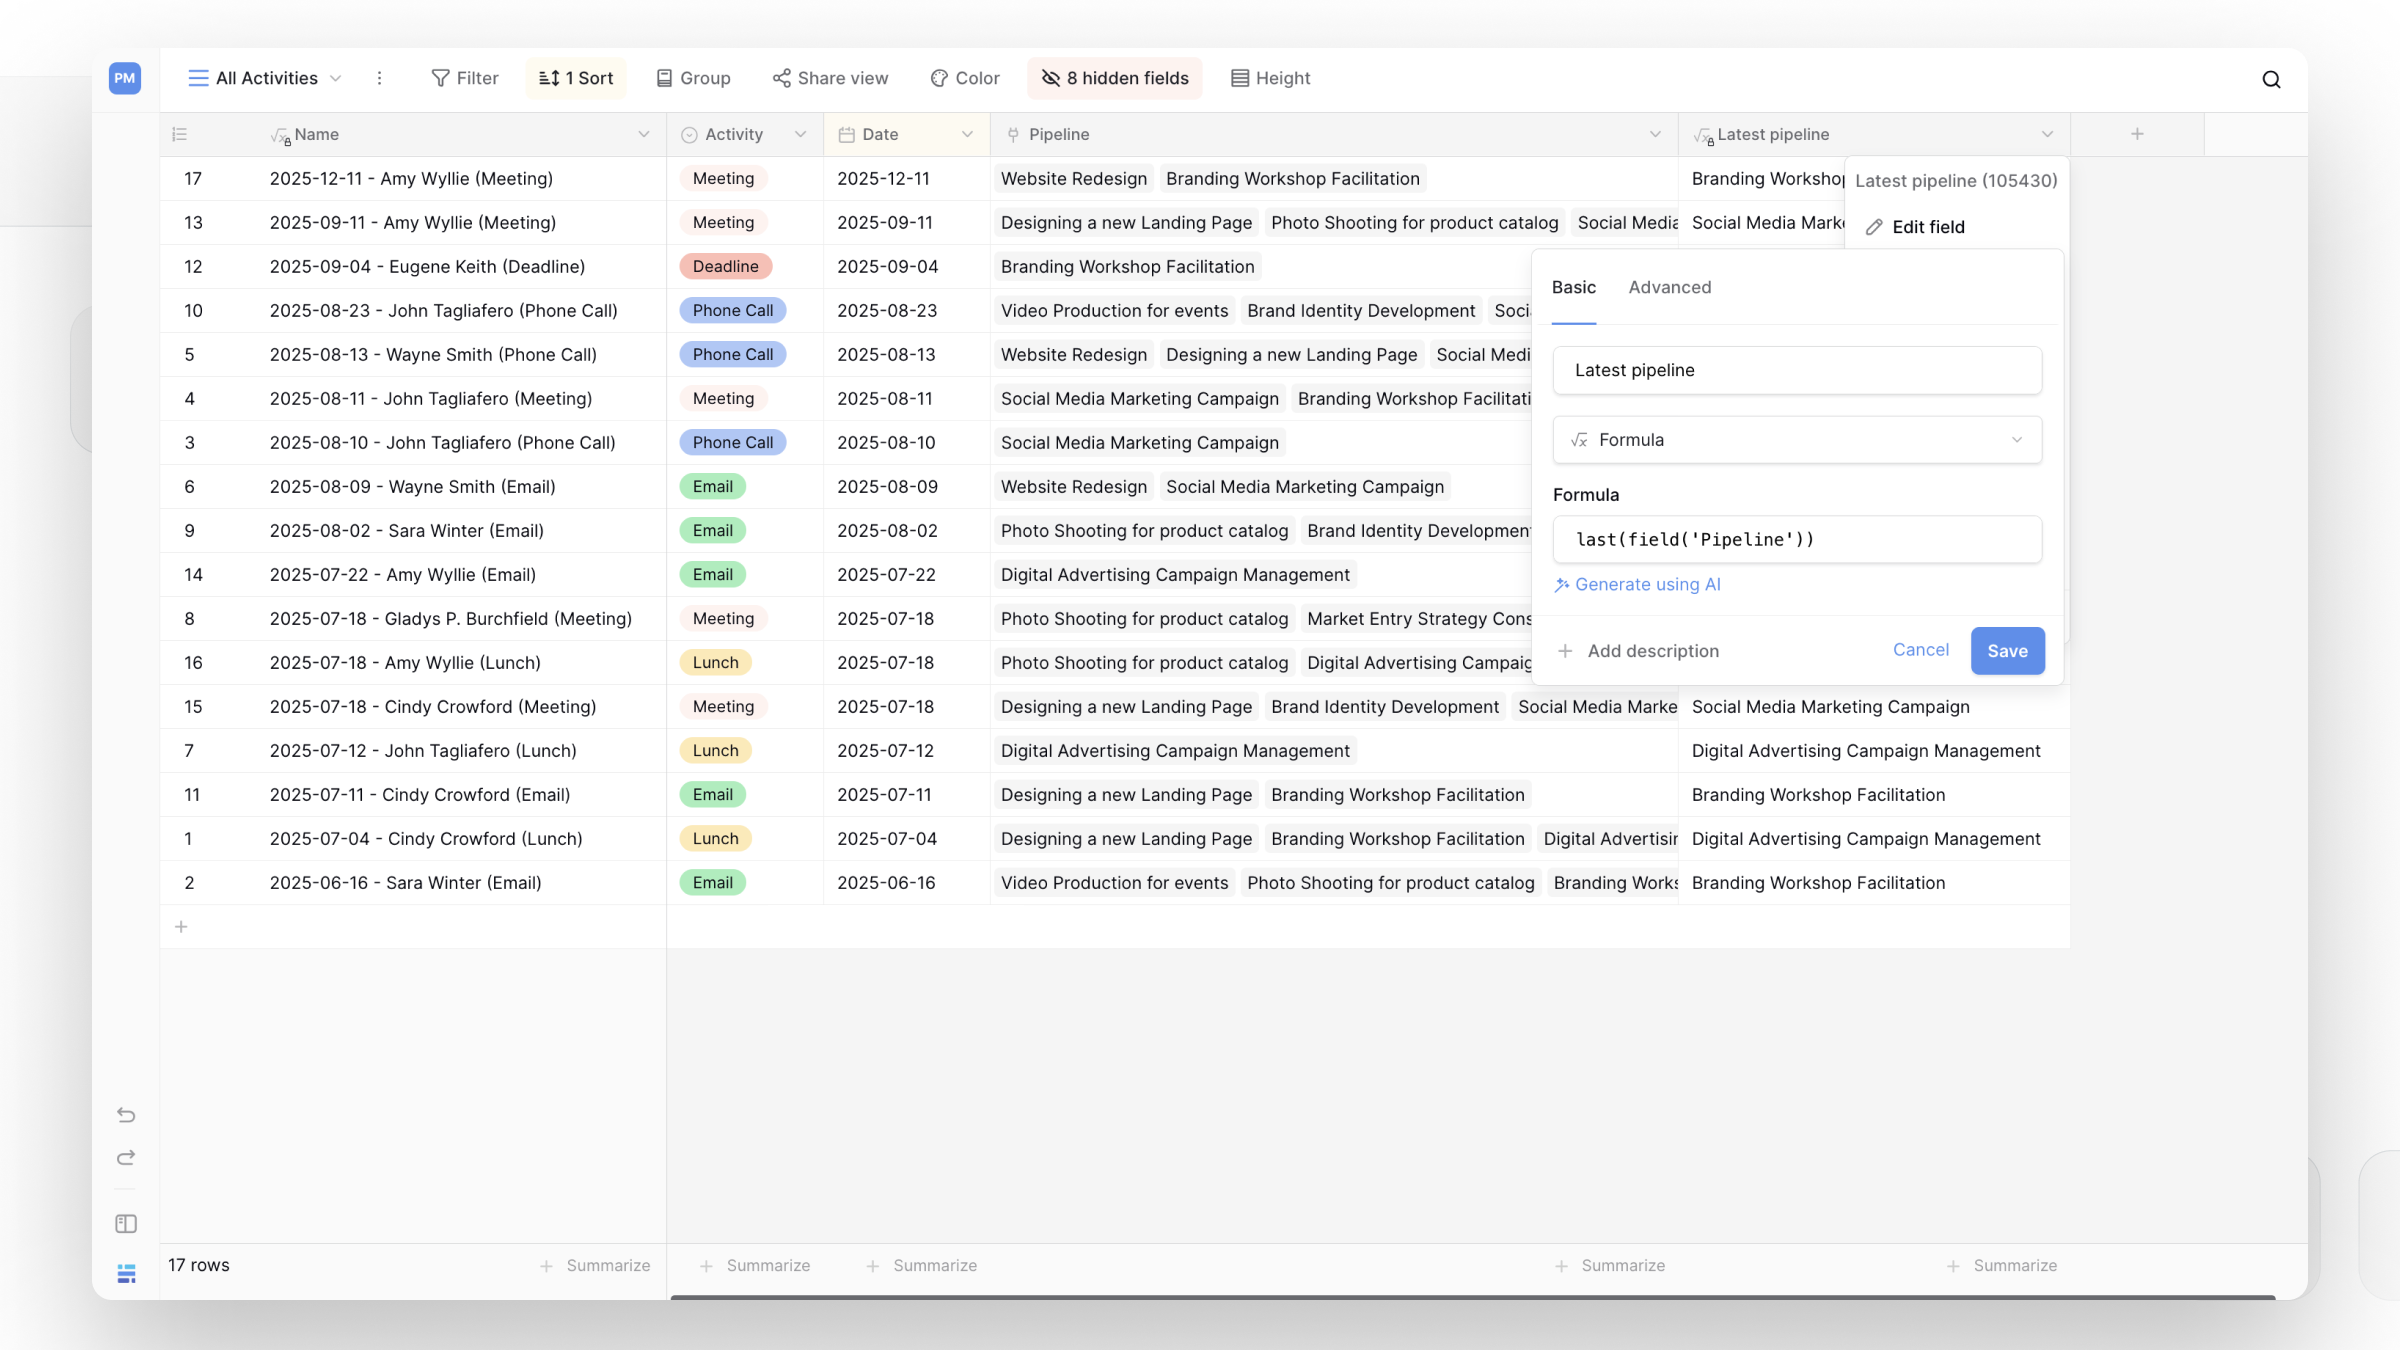Click the undo arrow icon
The image size is (2400, 1350).
pyautogui.click(x=126, y=1114)
